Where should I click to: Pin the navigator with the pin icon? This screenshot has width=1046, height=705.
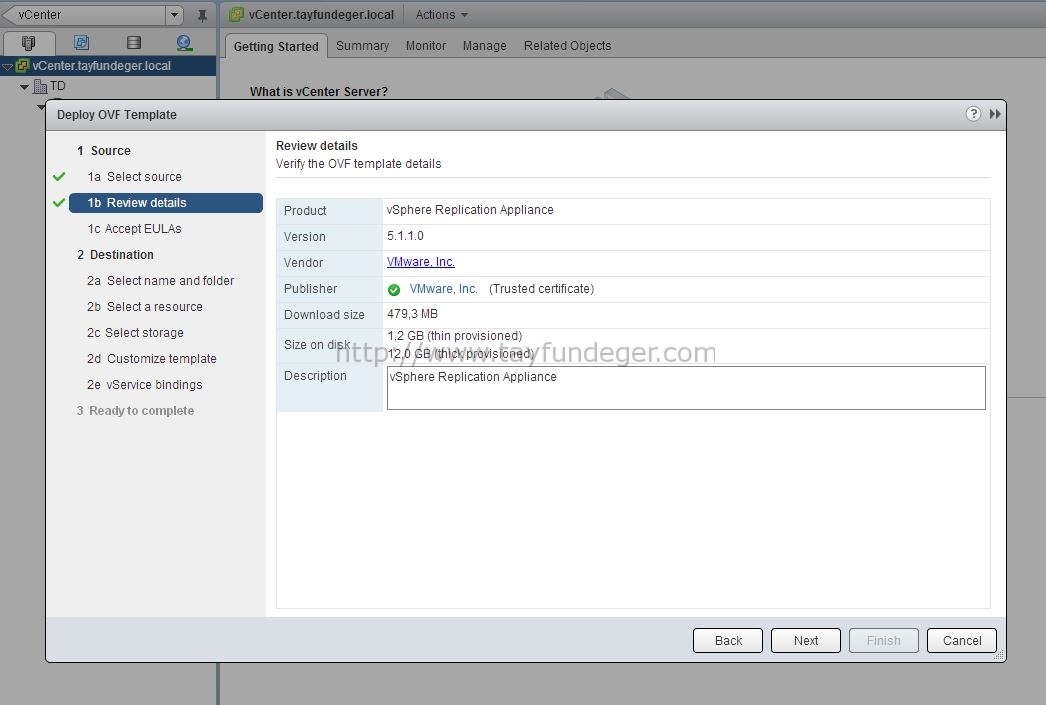[x=202, y=15]
